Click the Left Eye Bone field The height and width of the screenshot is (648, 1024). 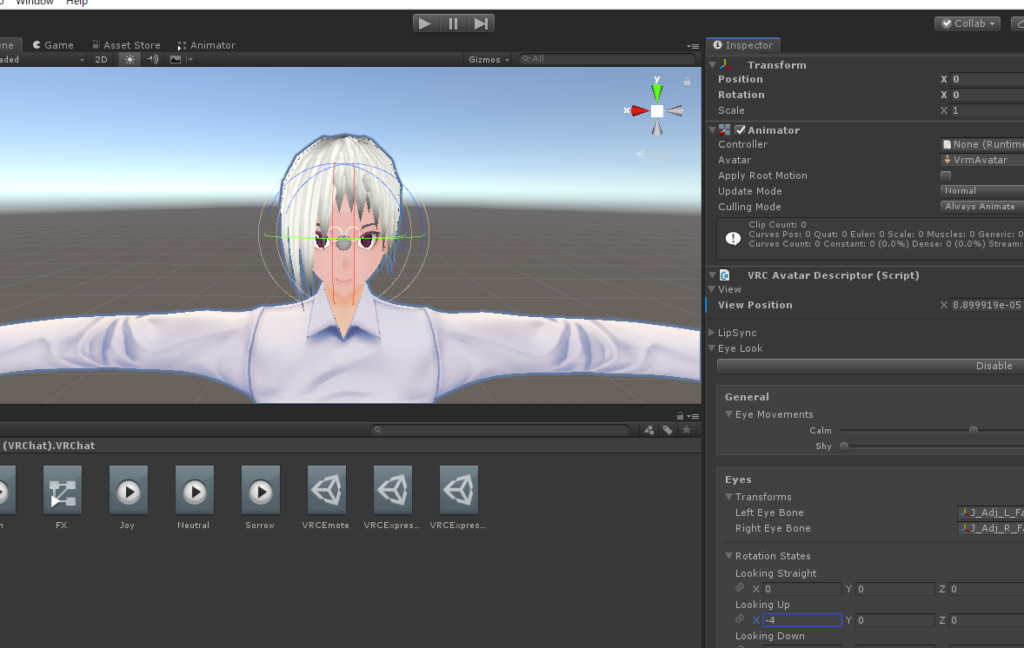click(x=991, y=513)
